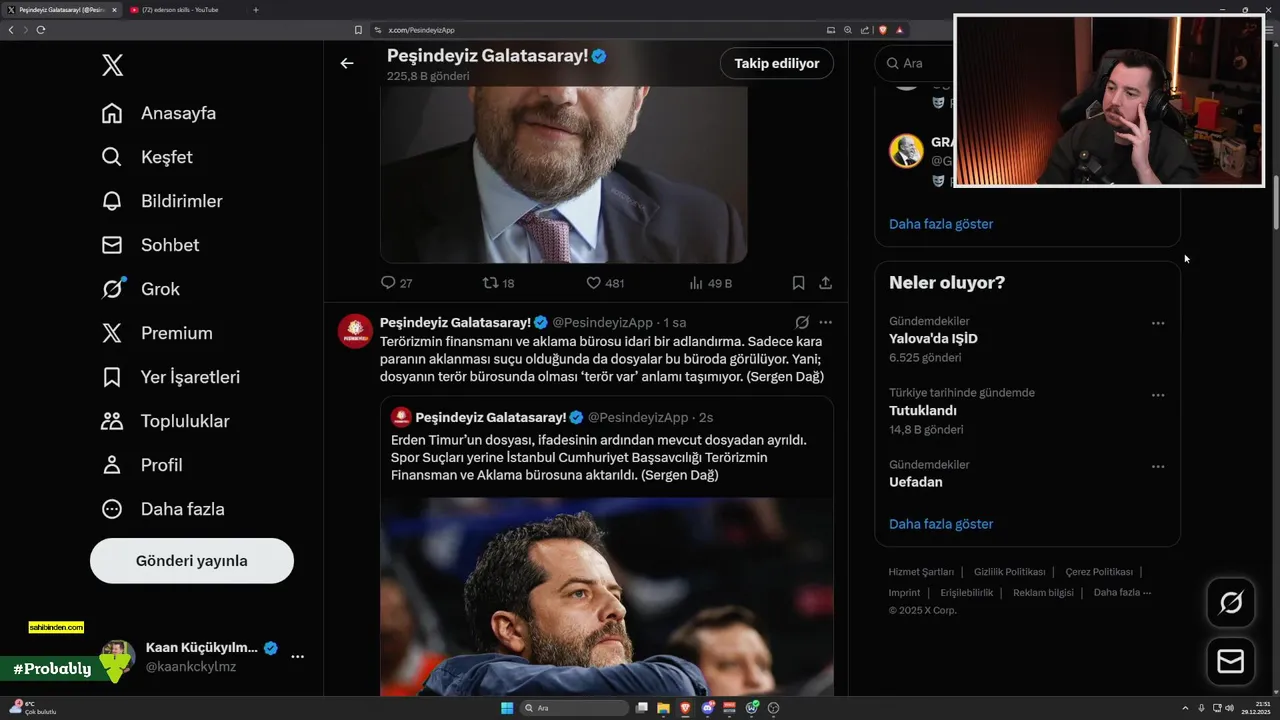Screen dimensions: 1280x720
Task: Click Daha fazla göster under suggested accounts
Action: click(941, 224)
